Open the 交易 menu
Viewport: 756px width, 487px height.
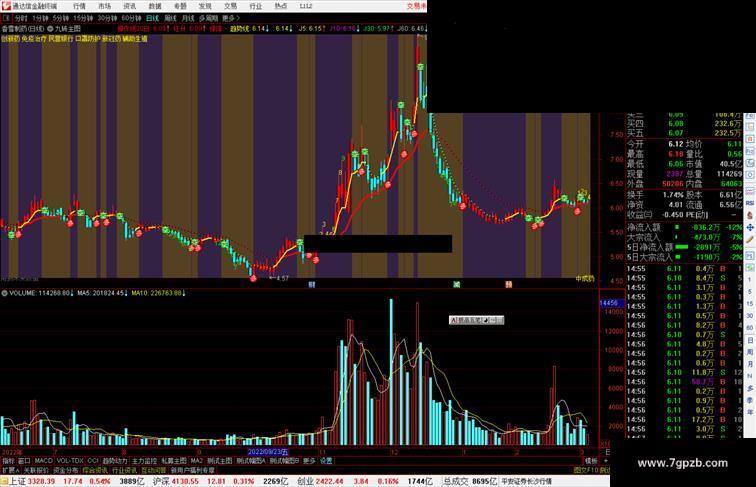[x=230, y=6]
